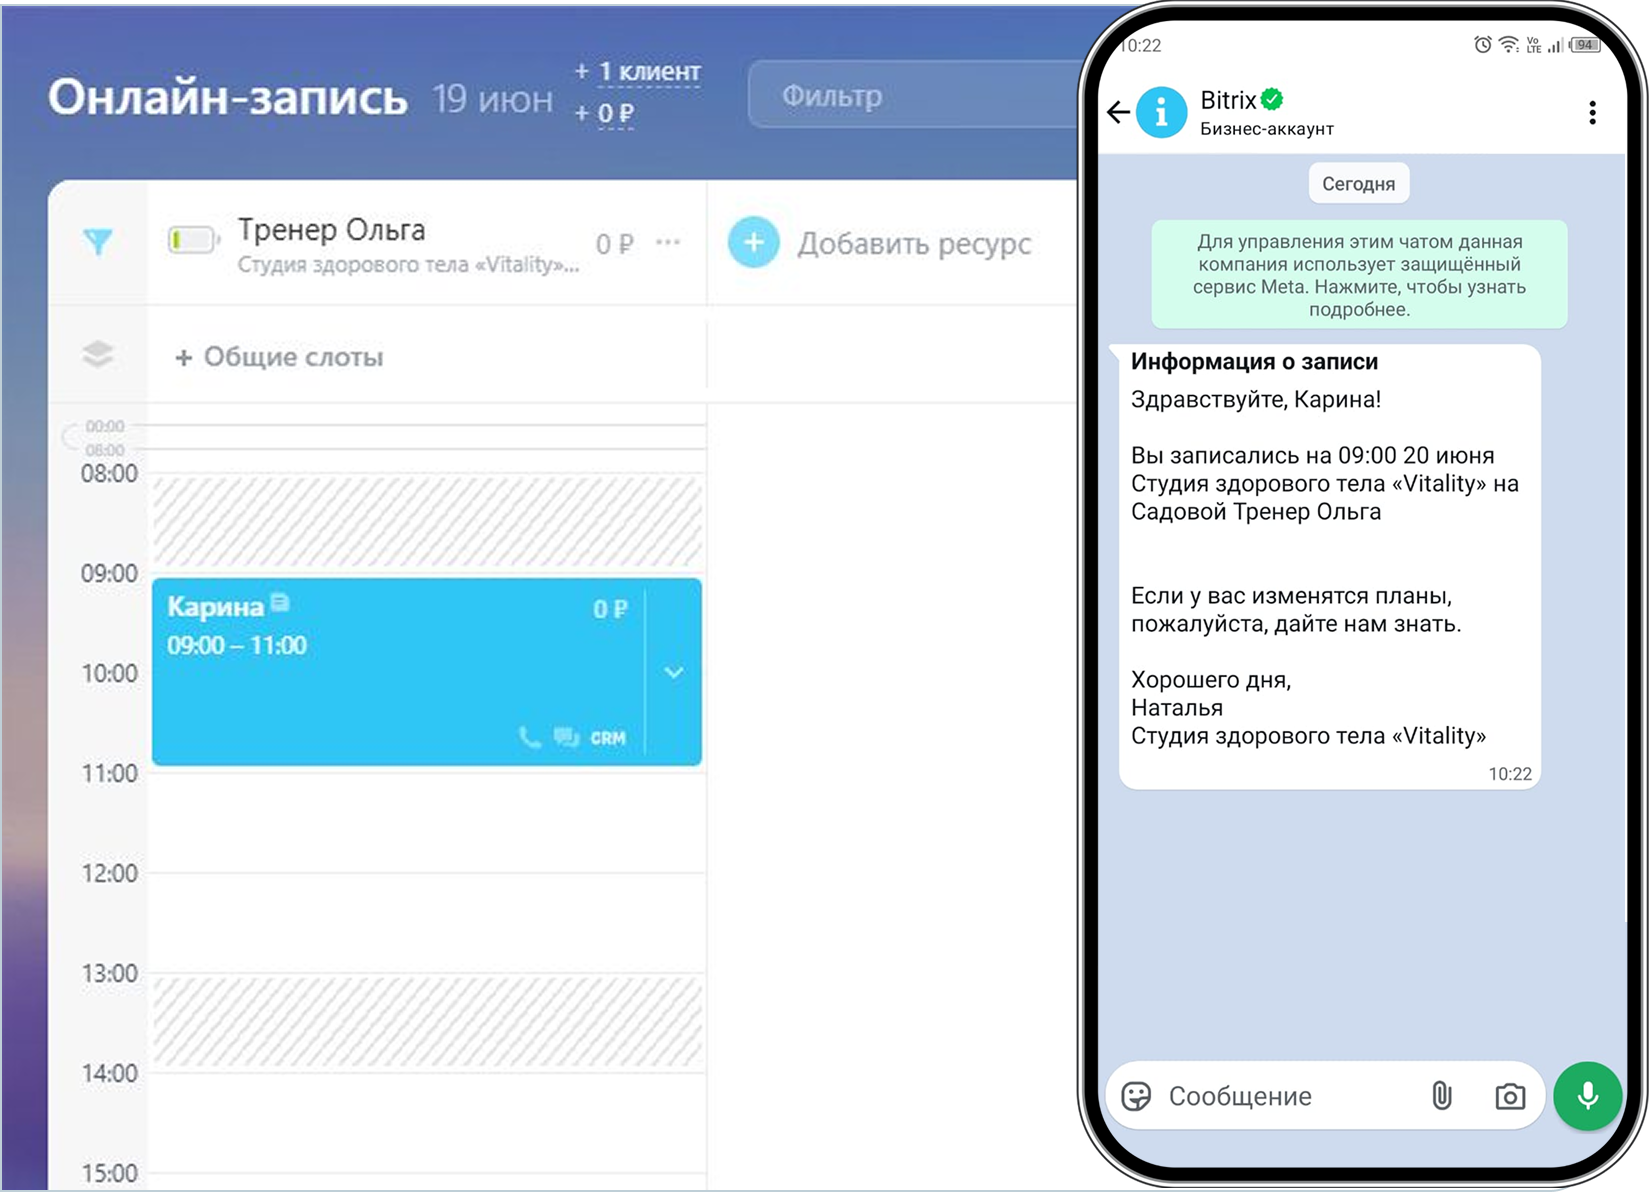Click the load indicator beside Тренер Ольга
This screenshot has height=1192, width=1649.
tap(193, 240)
